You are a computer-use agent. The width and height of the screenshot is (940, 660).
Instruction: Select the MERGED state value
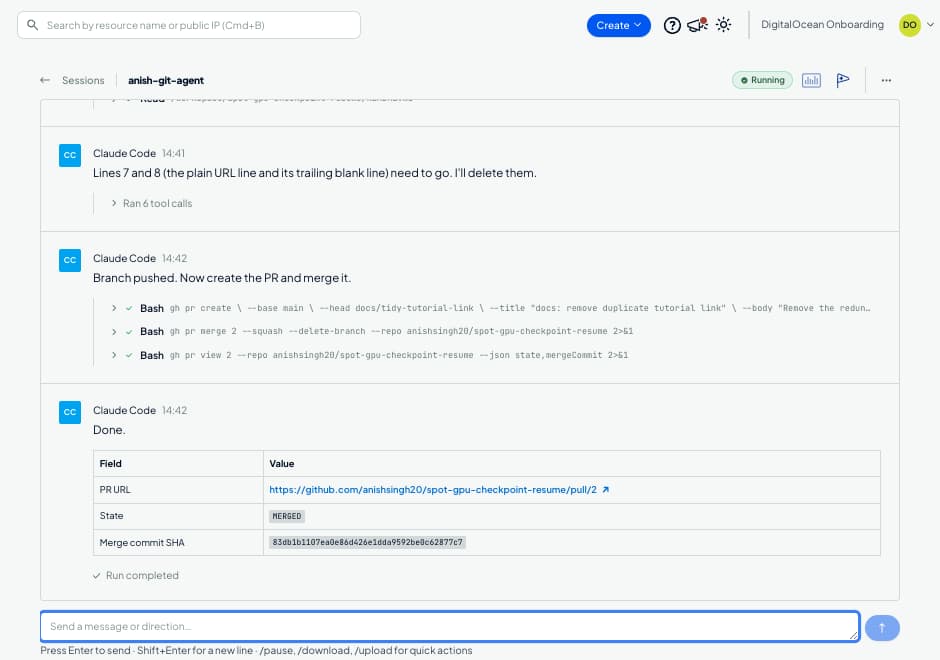click(287, 516)
